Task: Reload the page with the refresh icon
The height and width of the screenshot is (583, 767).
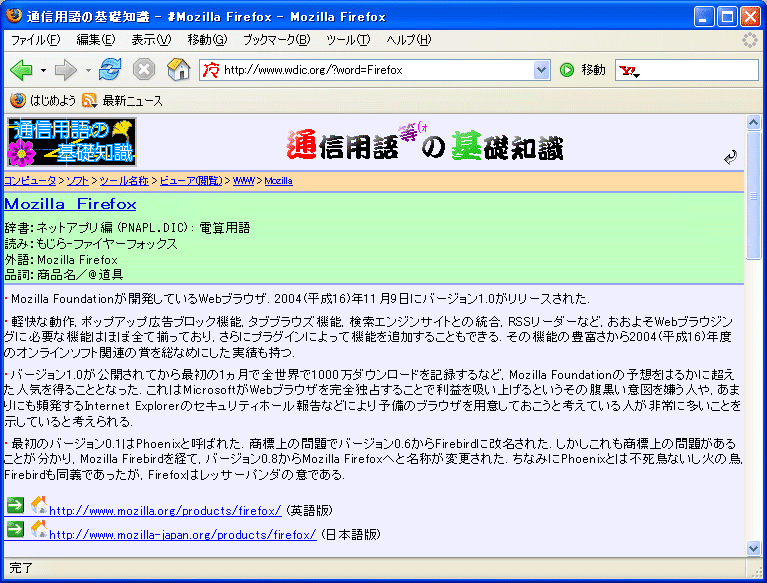Action: tap(110, 69)
